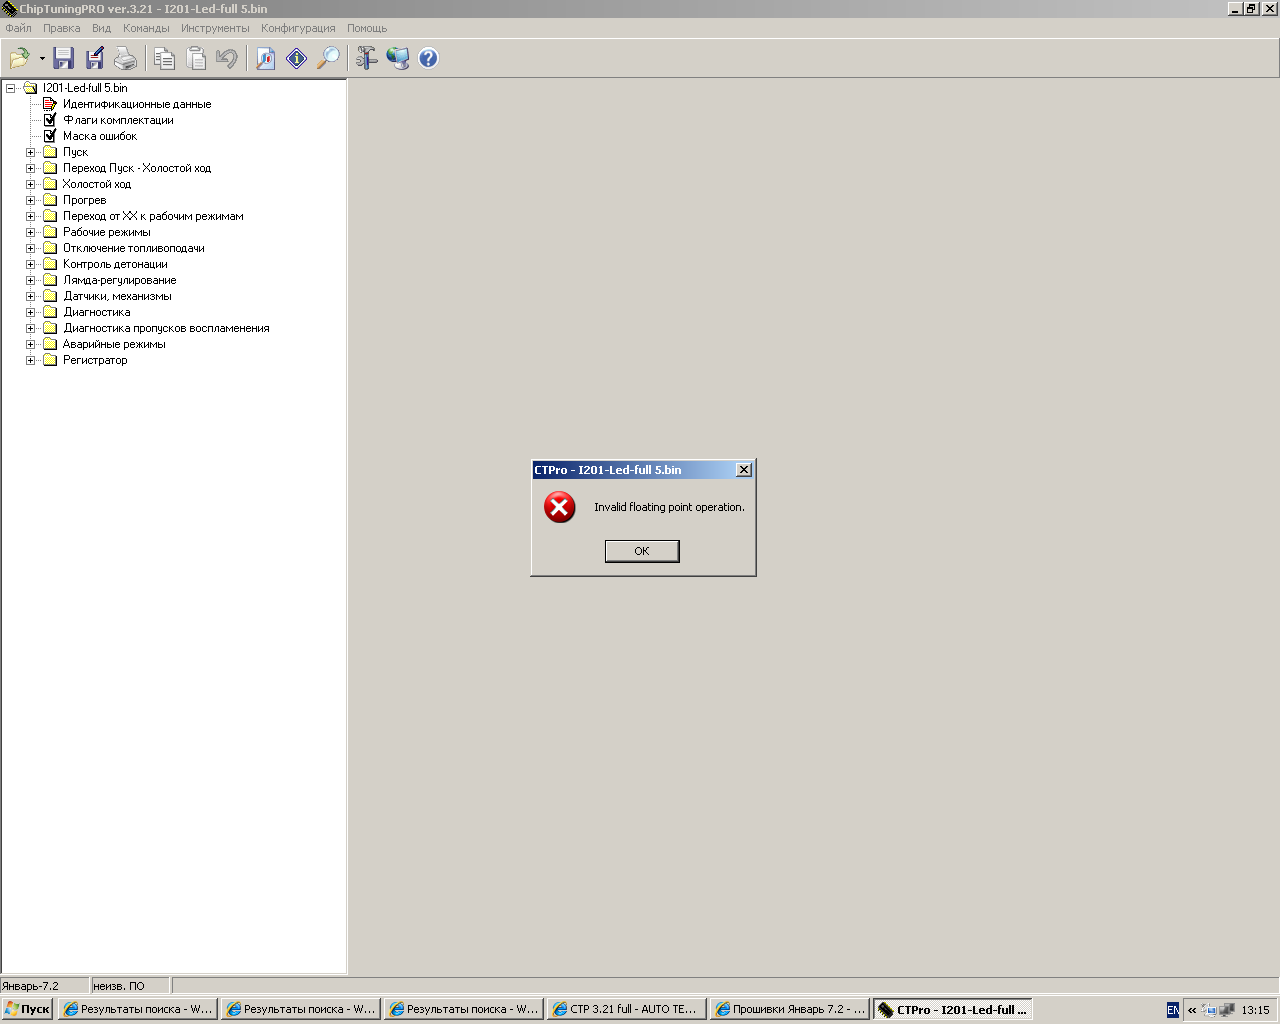Screen dimensions: 1280x1024
Task: Click the blue question mark Help icon
Action: [x=429, y=59]
